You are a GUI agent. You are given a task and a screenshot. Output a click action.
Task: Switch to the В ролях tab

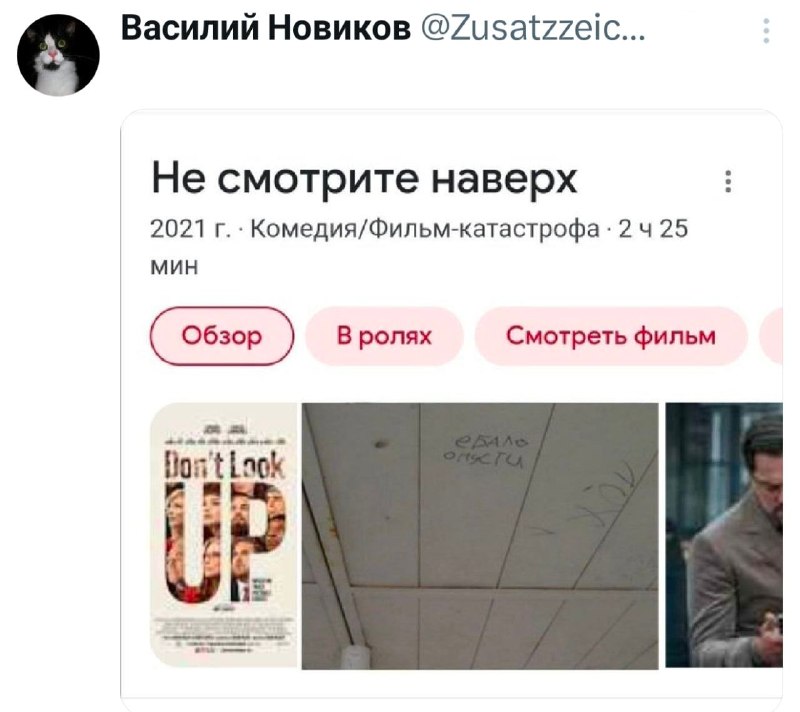coord(384,336)
